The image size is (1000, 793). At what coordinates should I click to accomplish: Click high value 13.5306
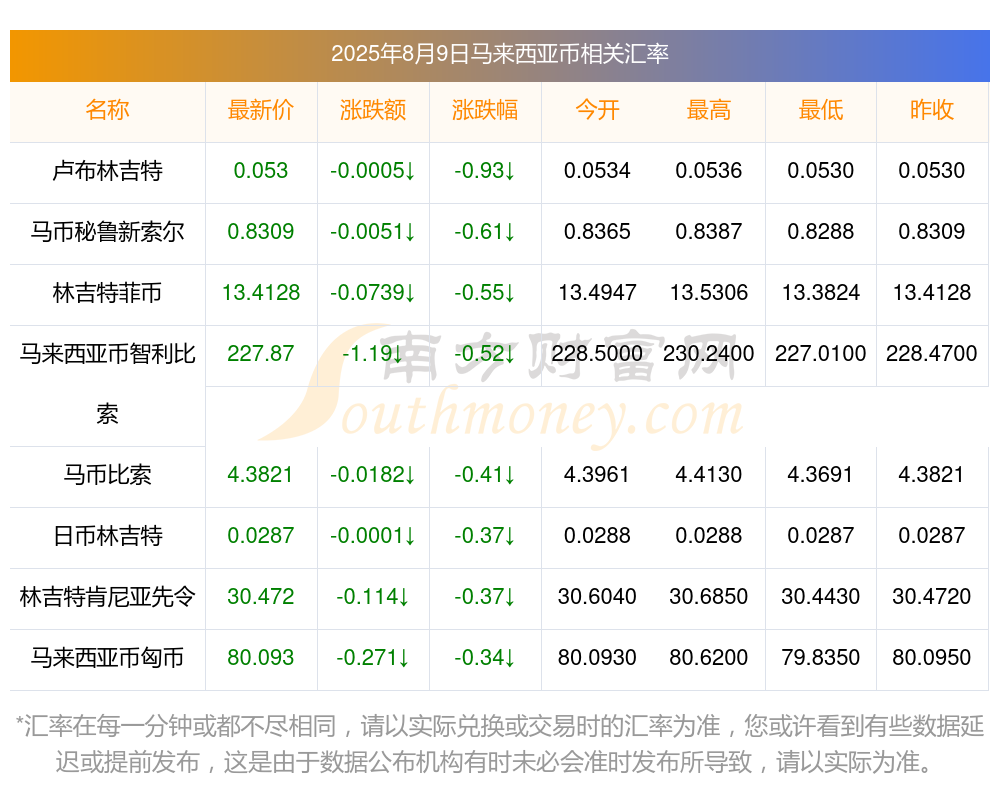709,292
